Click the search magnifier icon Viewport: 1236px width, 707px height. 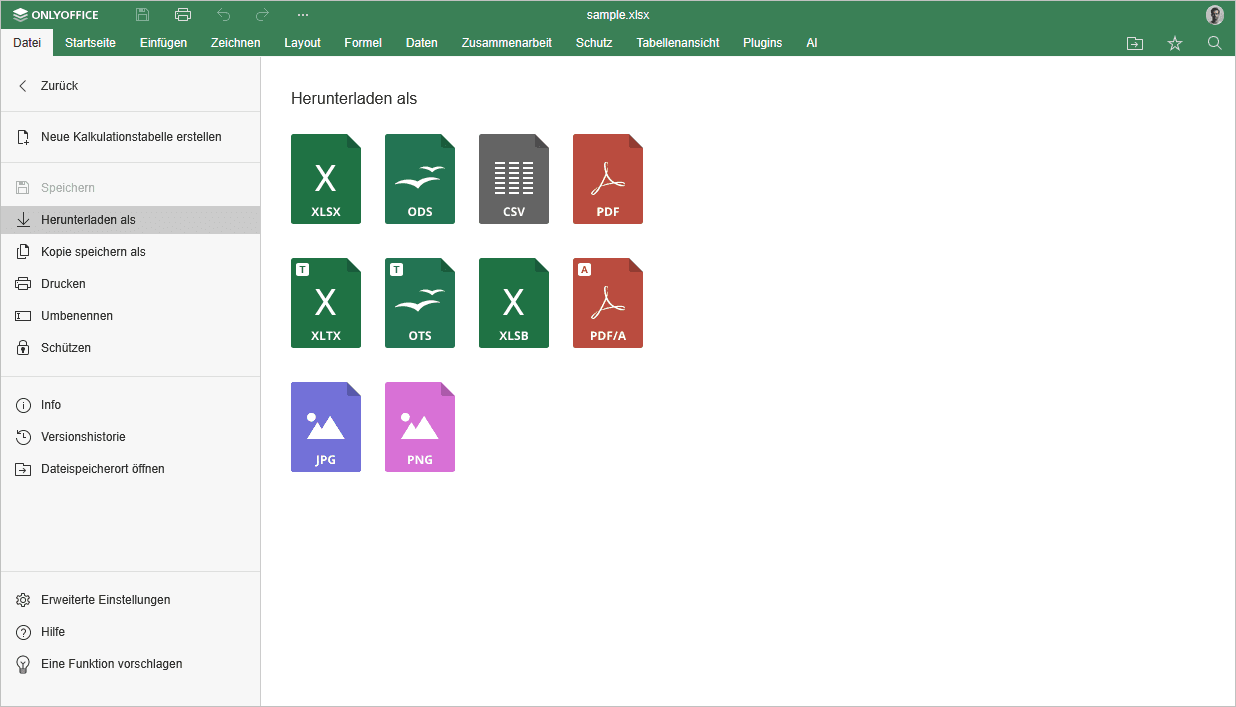(x=1214, y=43)
